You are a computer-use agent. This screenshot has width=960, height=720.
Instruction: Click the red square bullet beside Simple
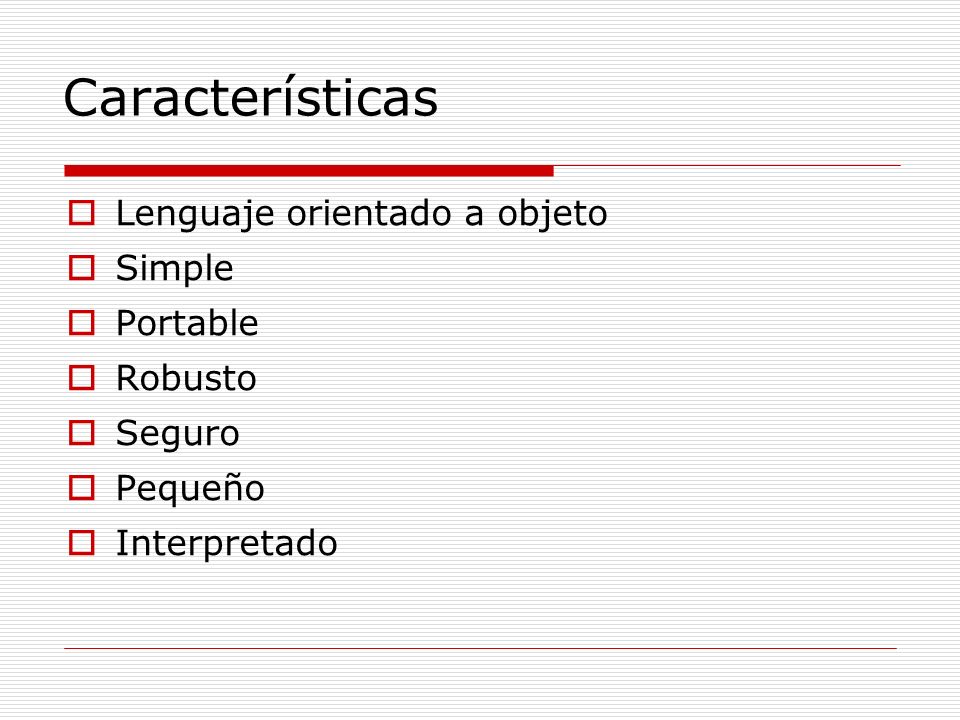tap(81, 268)
